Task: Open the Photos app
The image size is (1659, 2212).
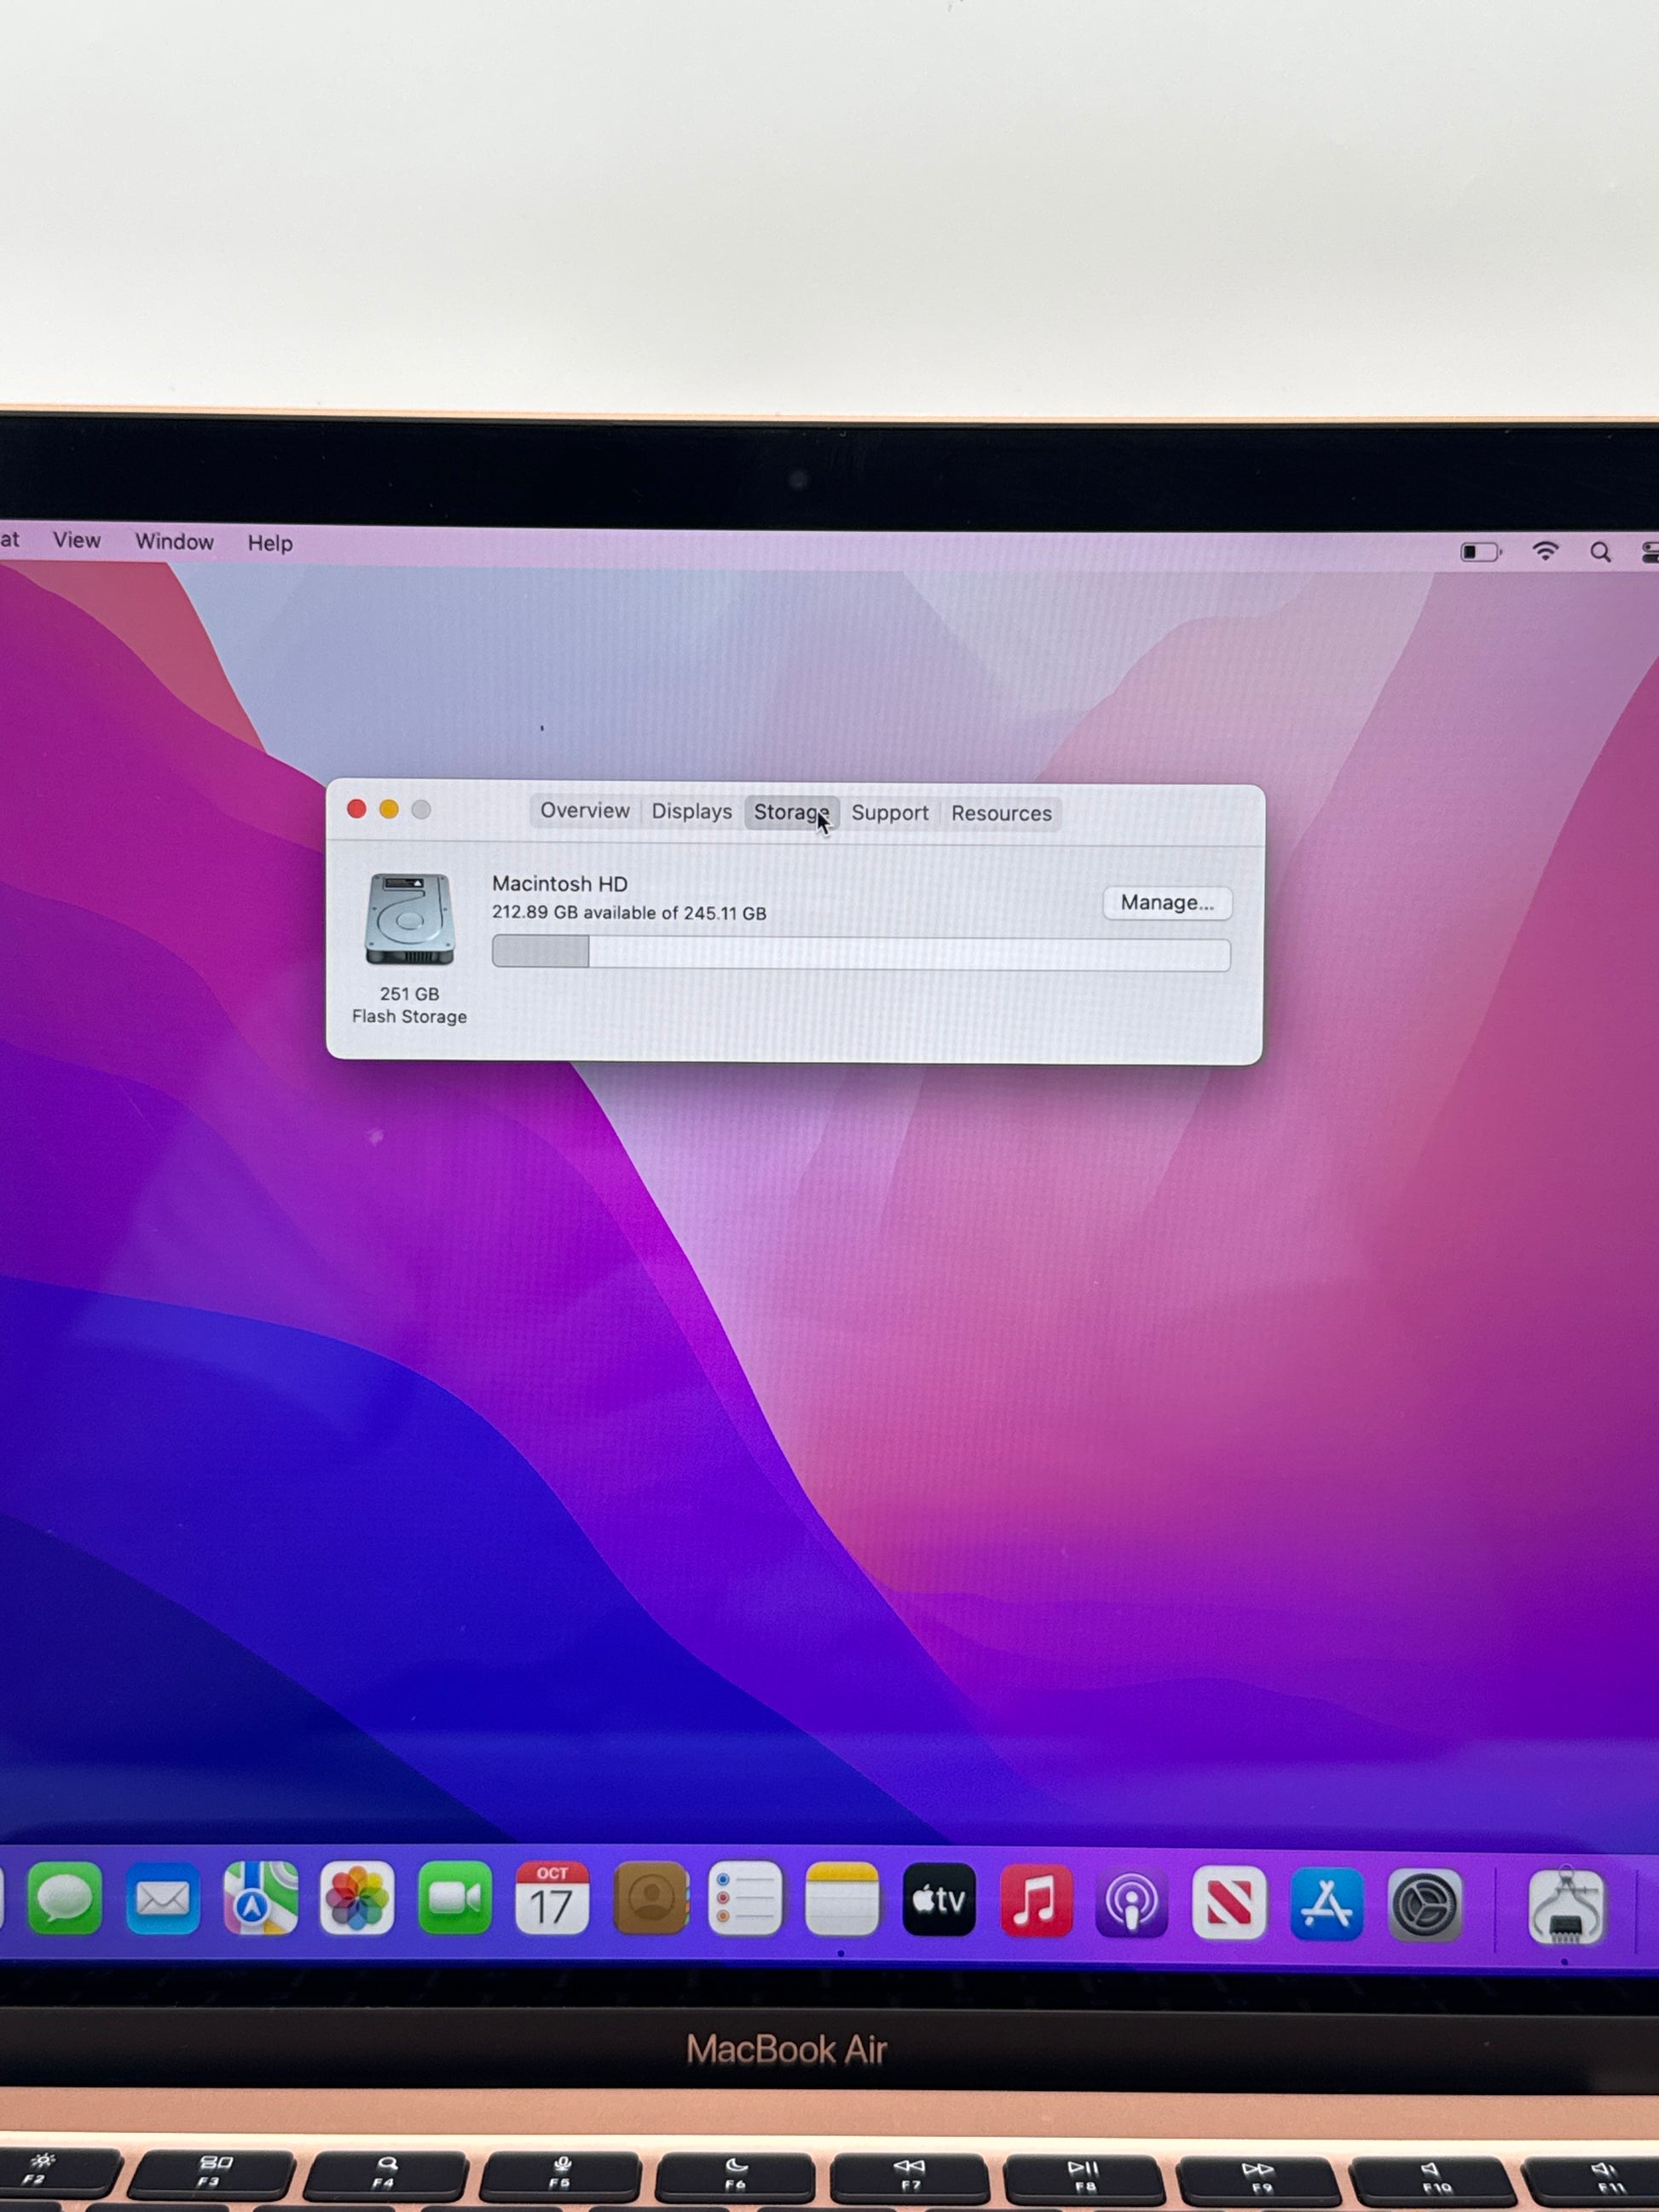Action: 357,1898
